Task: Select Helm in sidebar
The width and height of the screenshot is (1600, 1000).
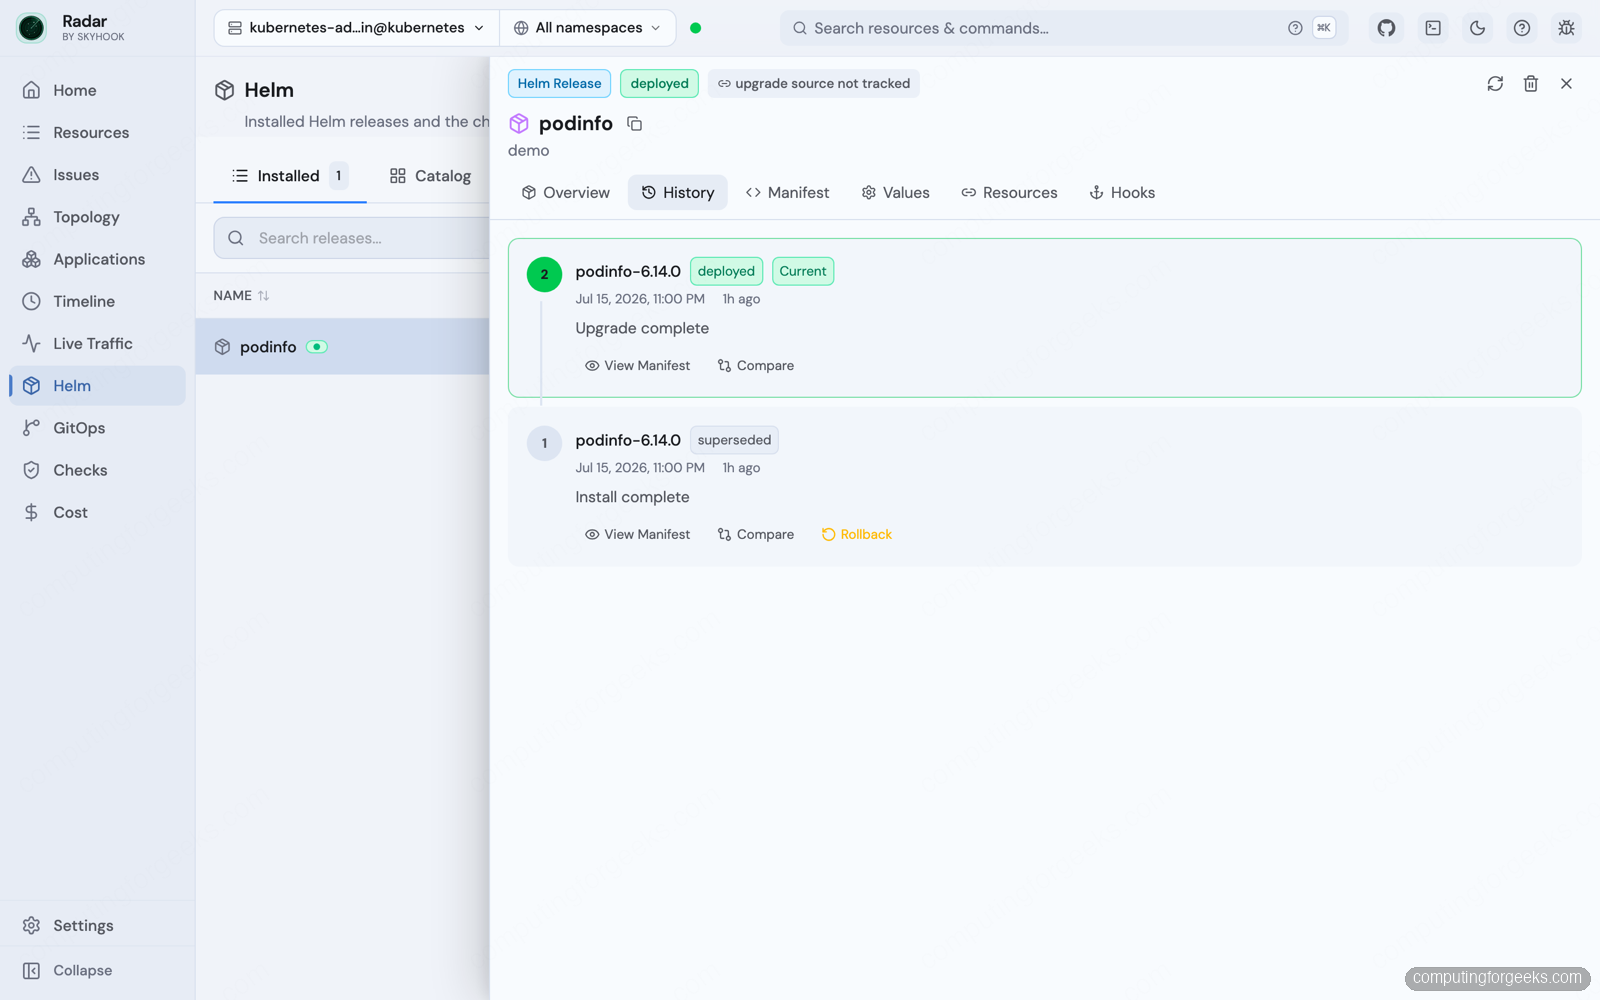Action: (97, 386)
